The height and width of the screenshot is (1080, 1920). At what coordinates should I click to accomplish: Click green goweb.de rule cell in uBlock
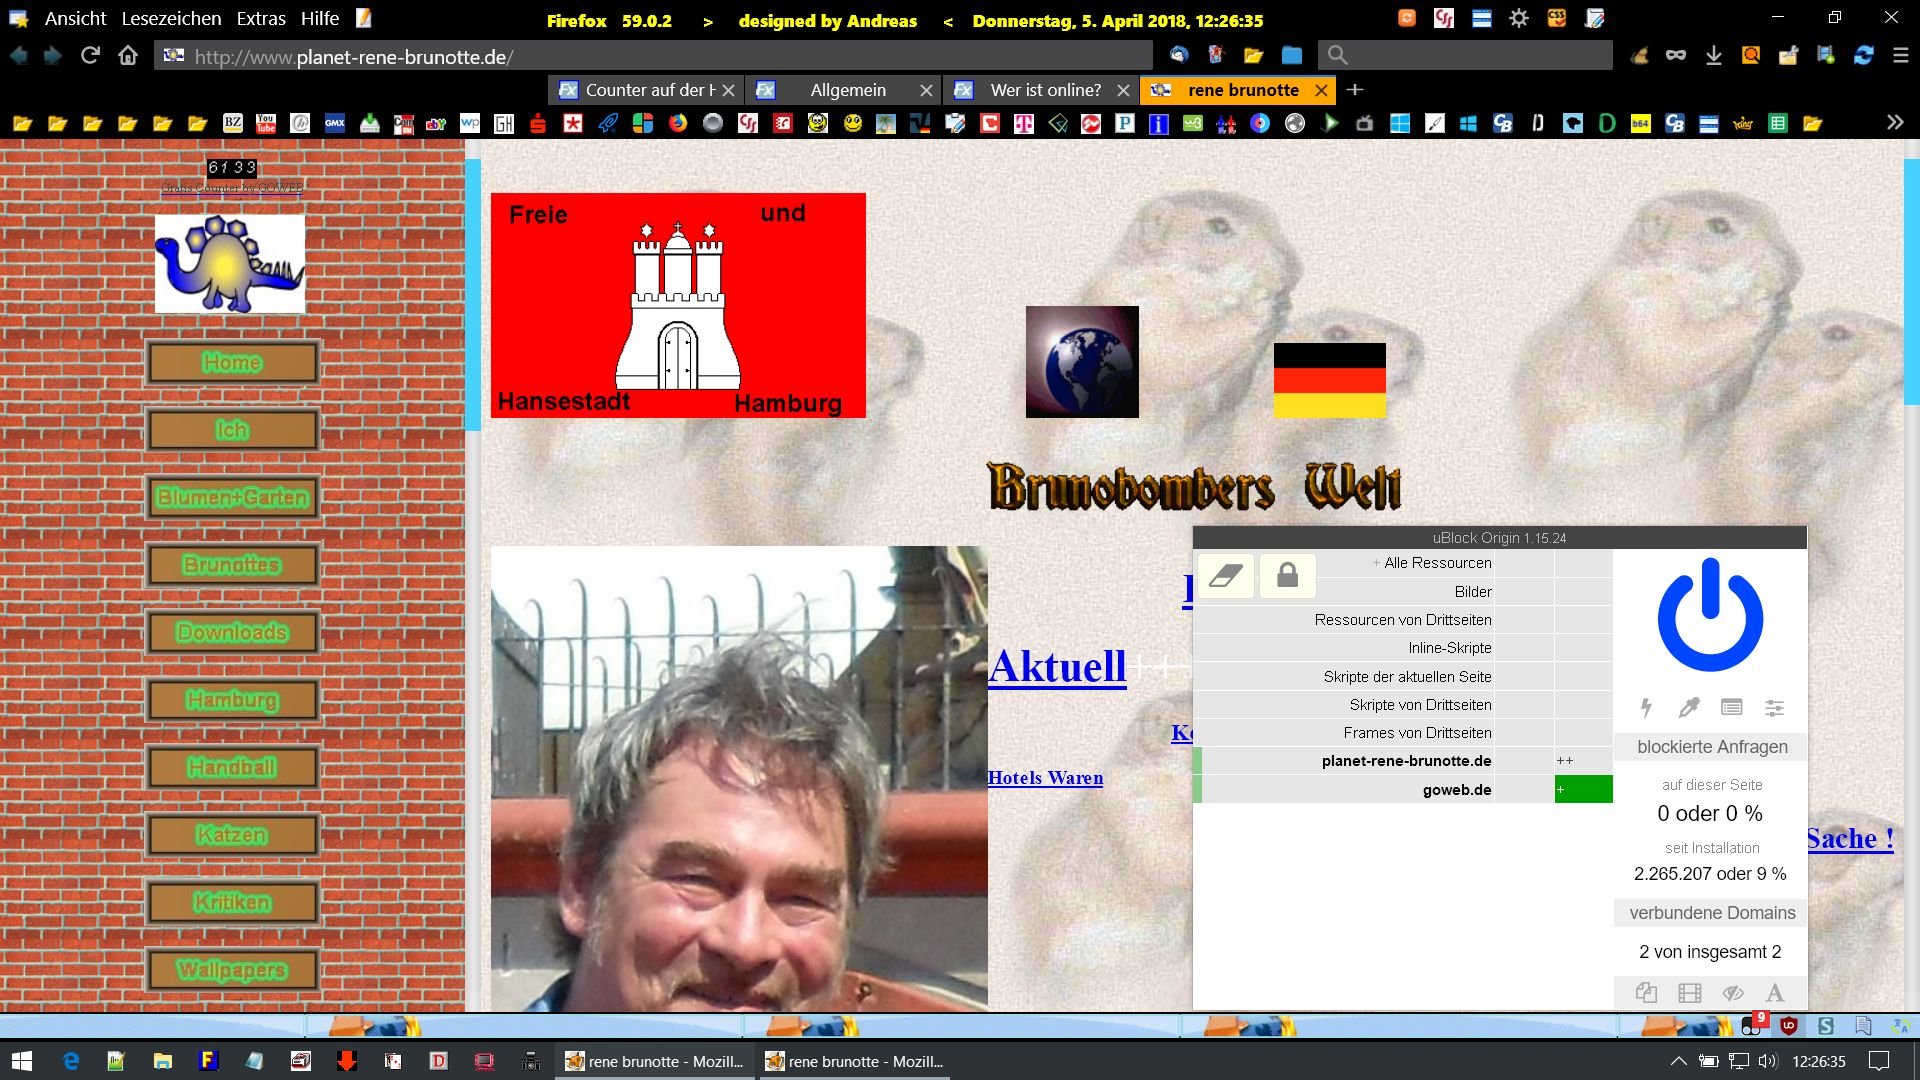coord(1583,790)
